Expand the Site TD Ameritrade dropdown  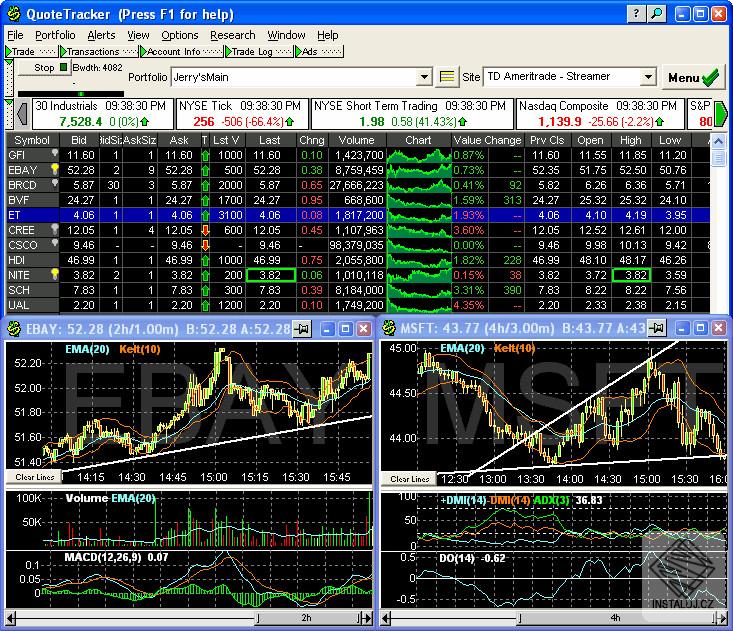click(648, 76)
